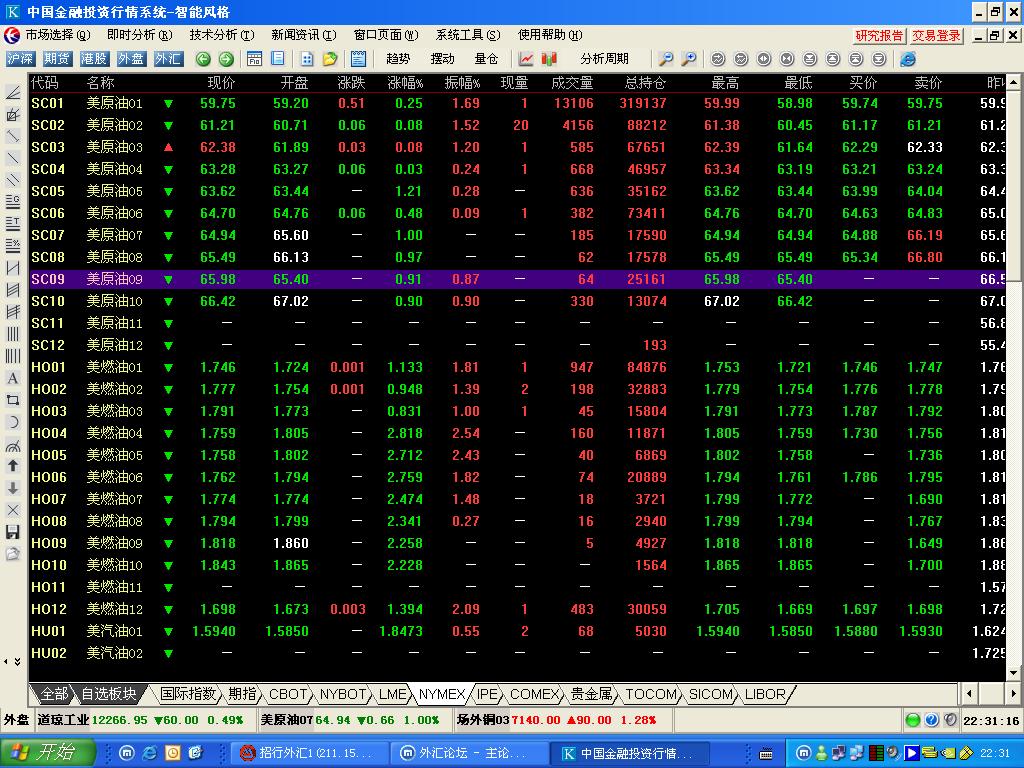Open the notepad icon in the toolbar
The image size is (1024, 768).
358,59
